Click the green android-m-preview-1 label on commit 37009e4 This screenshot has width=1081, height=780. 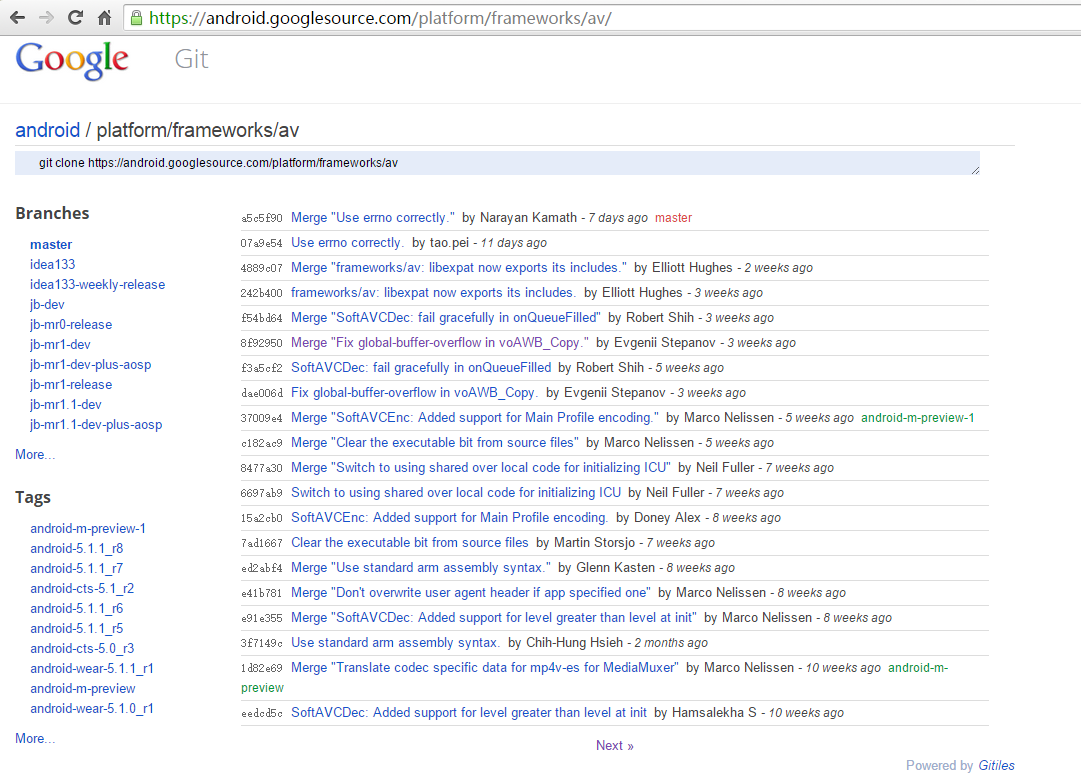pos(918,418)
